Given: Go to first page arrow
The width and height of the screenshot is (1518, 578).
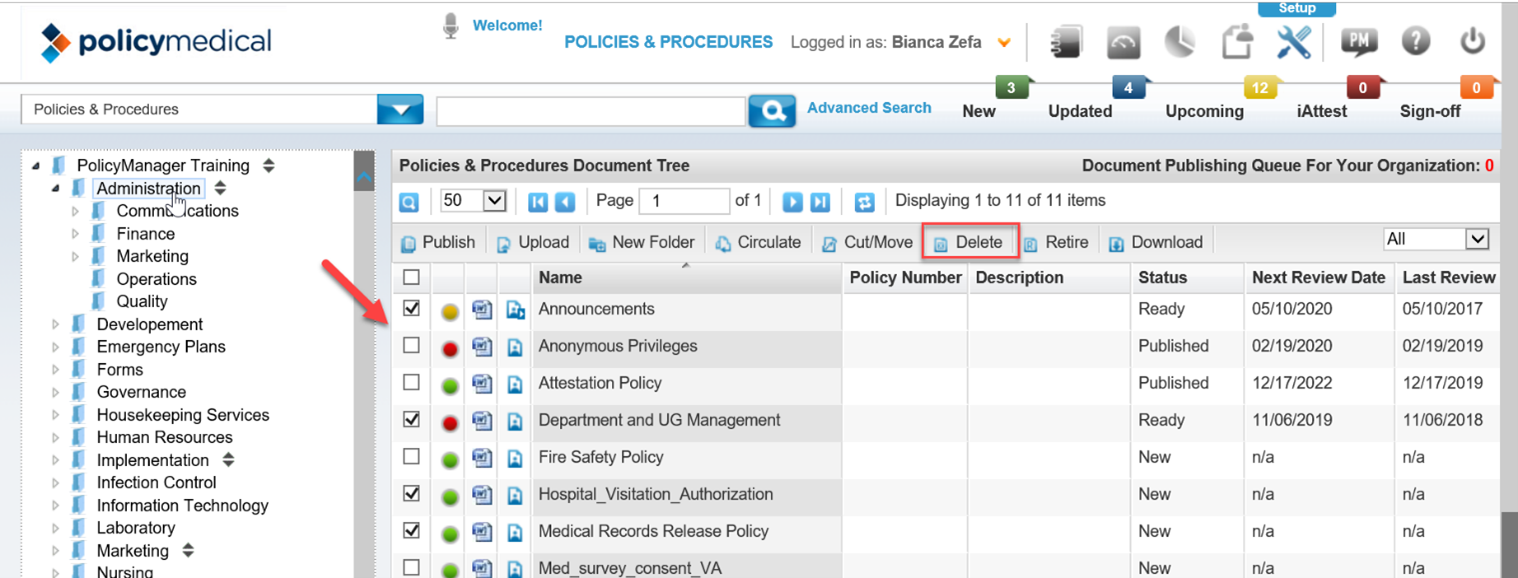Looking at the screenshot, I should point(538,201).
